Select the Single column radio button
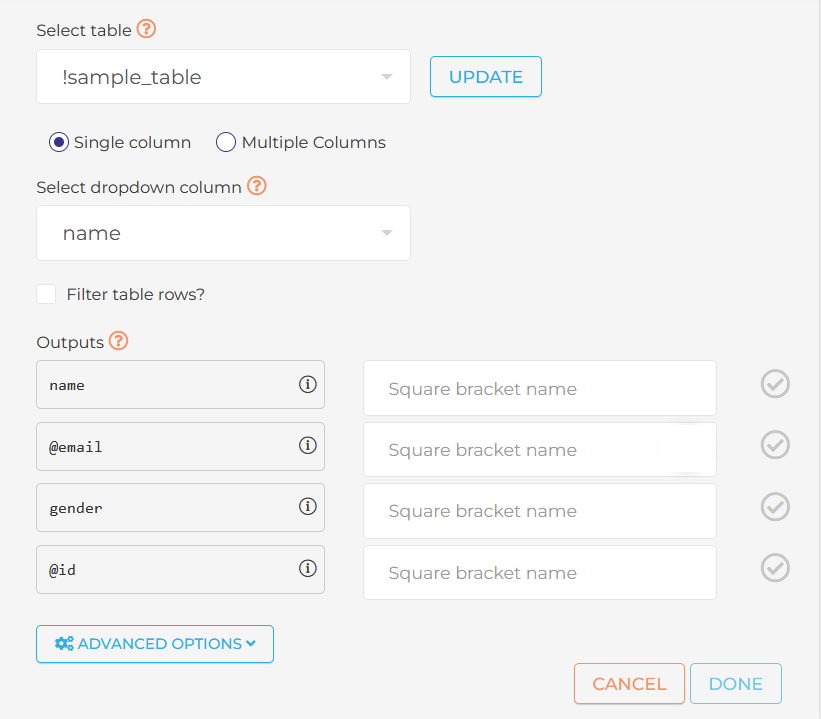The height and width of the screenshot is (719, 821). pyautogui.click(x=59, y=142)
